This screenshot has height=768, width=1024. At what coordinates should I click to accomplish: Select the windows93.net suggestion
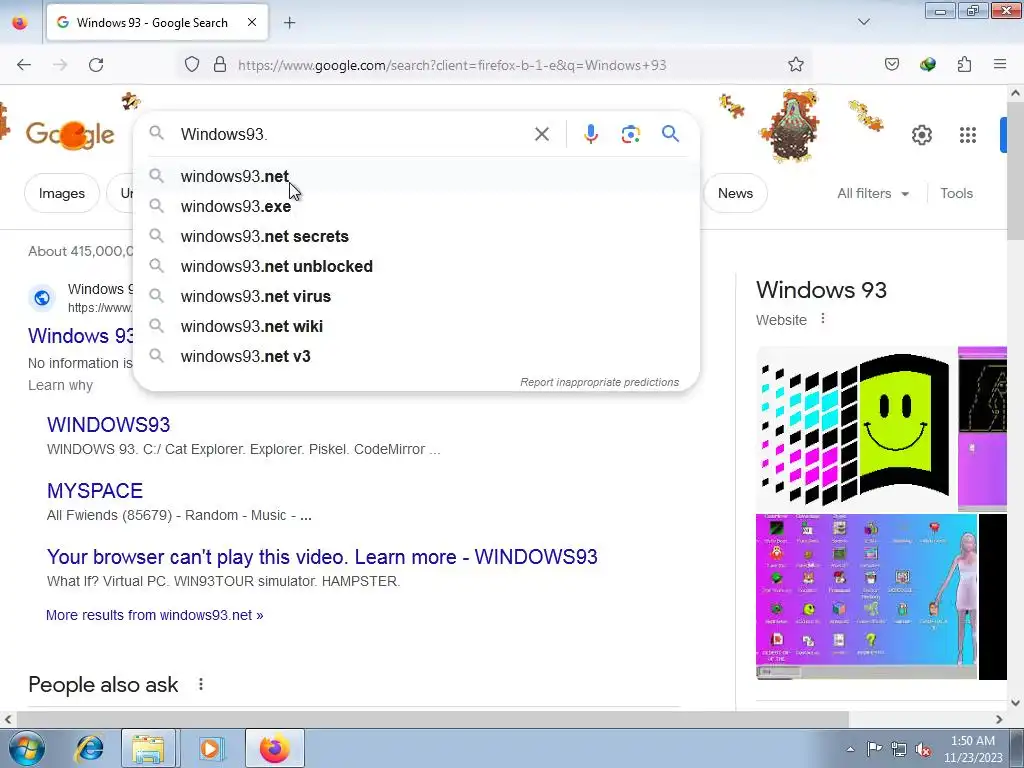pos(417,176)
